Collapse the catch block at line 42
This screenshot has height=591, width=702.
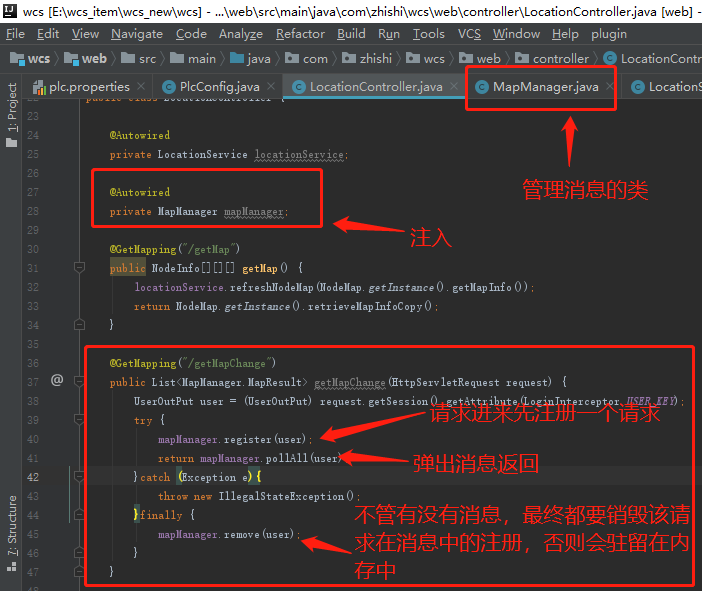79,476
